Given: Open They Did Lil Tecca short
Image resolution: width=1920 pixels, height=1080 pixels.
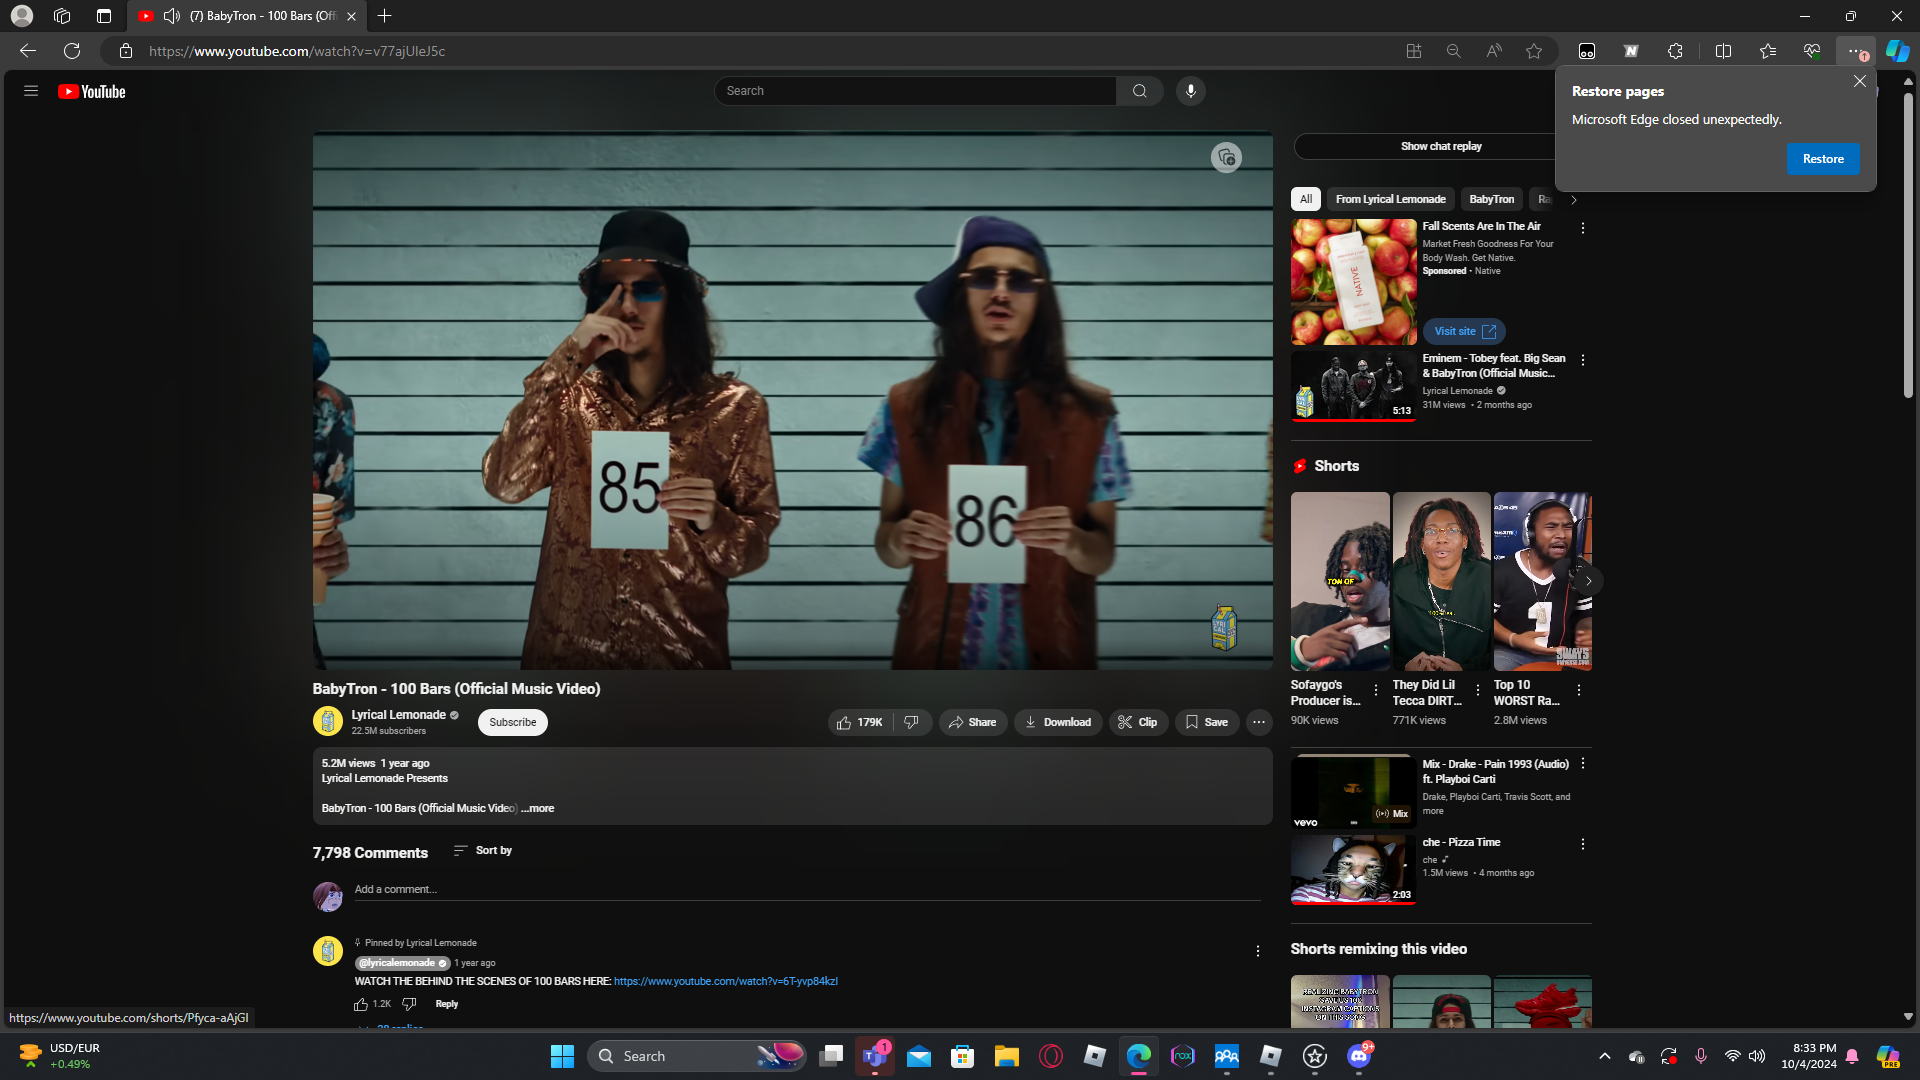Looking at the screenshot, I should (x=1441, y=581).
